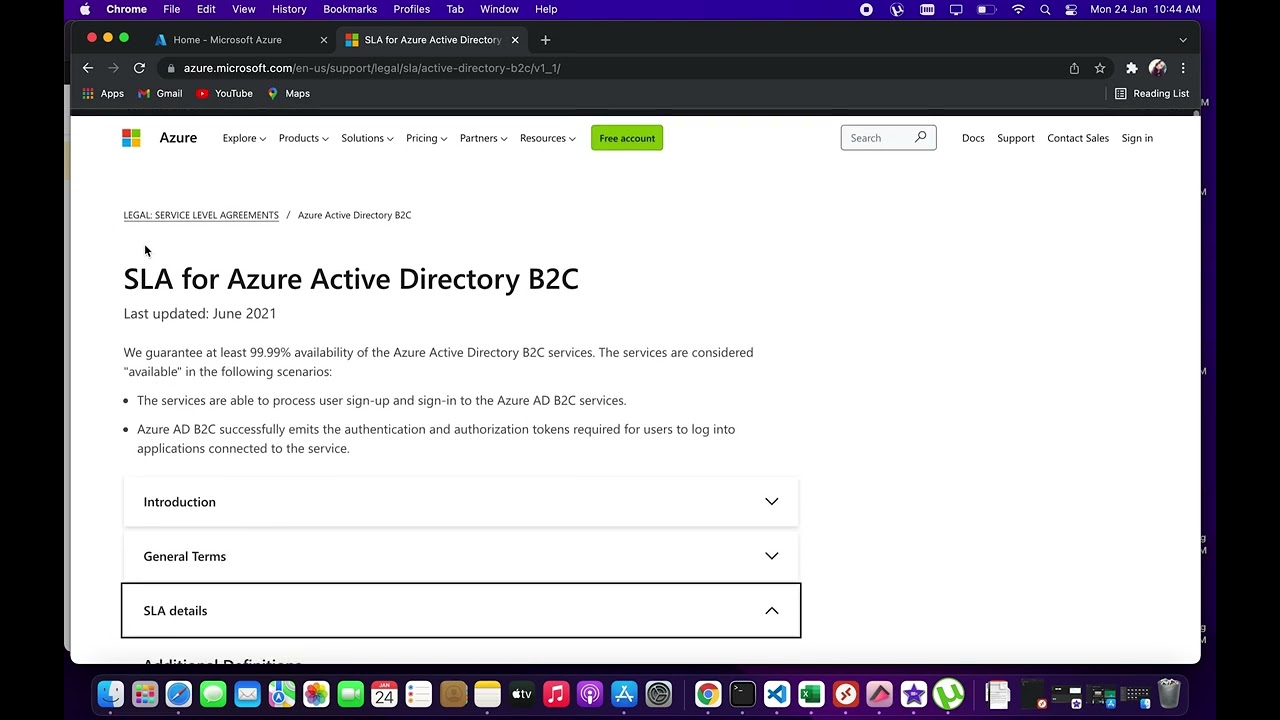The width and height of the screenshot is (1280, 720).
Task: Open the Profiles menu
Action: pos(411,9)
